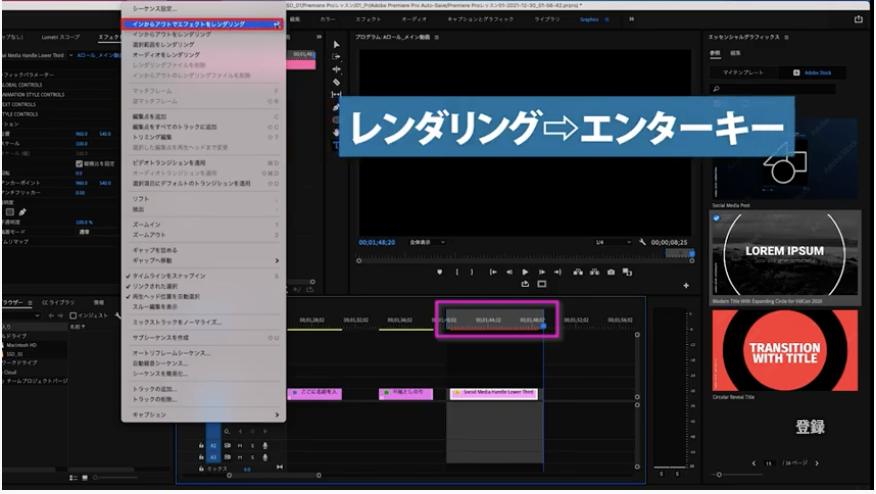Click the Extract button
The height and width of the screenshot is (494, 876).
pos(594,272)
